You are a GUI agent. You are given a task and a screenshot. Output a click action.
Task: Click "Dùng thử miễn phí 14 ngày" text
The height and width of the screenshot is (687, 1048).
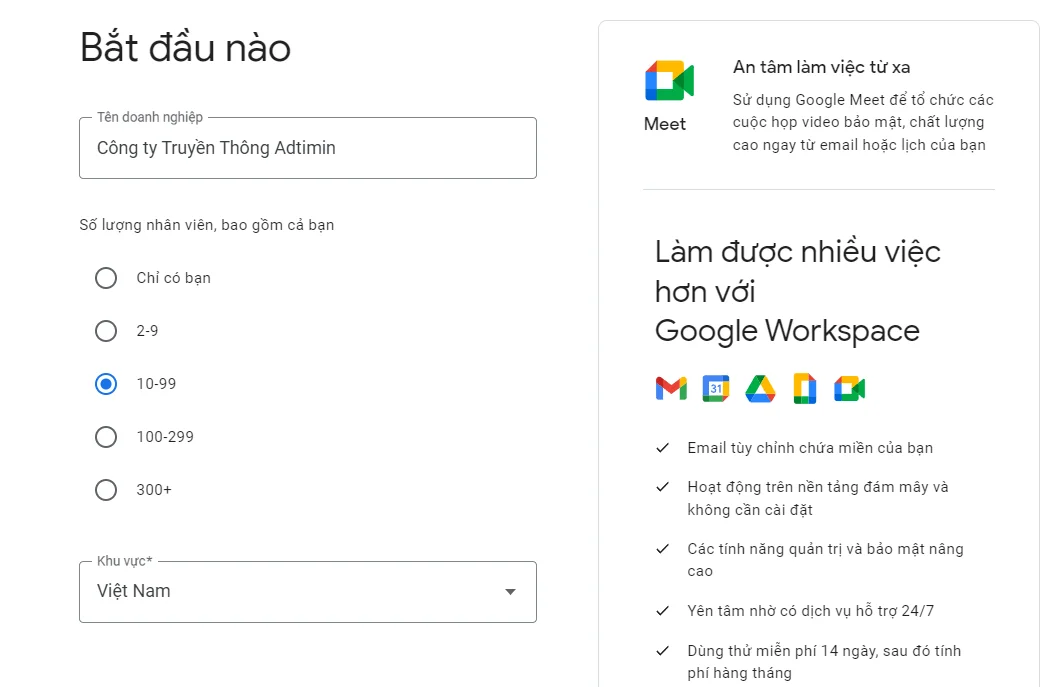tap(824, 661)
